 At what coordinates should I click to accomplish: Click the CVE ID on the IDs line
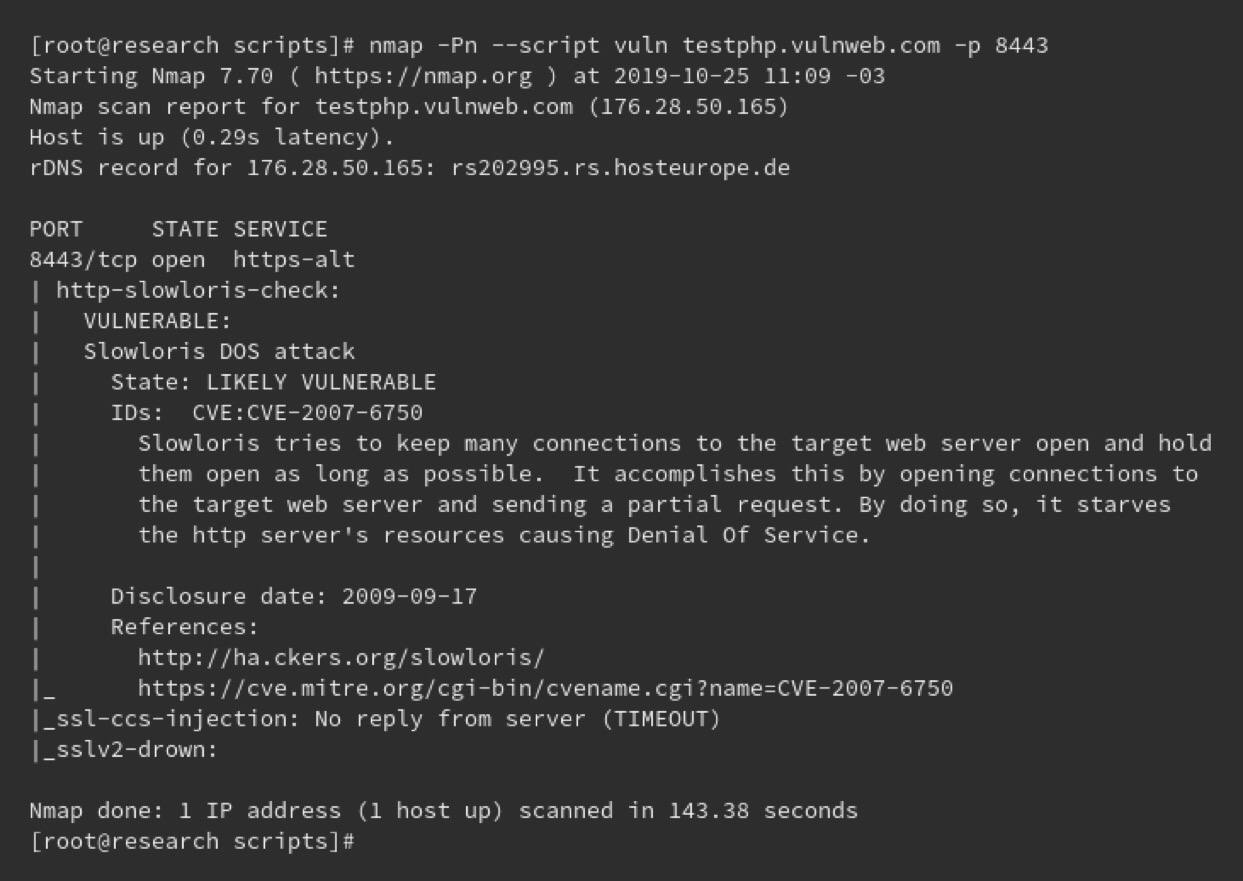[307, 413]
